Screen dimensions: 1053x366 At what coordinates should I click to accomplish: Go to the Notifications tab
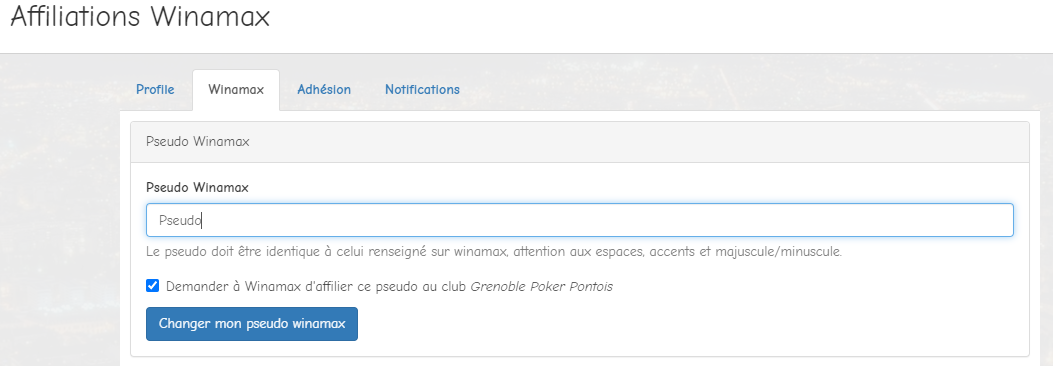tap(422, 89)
